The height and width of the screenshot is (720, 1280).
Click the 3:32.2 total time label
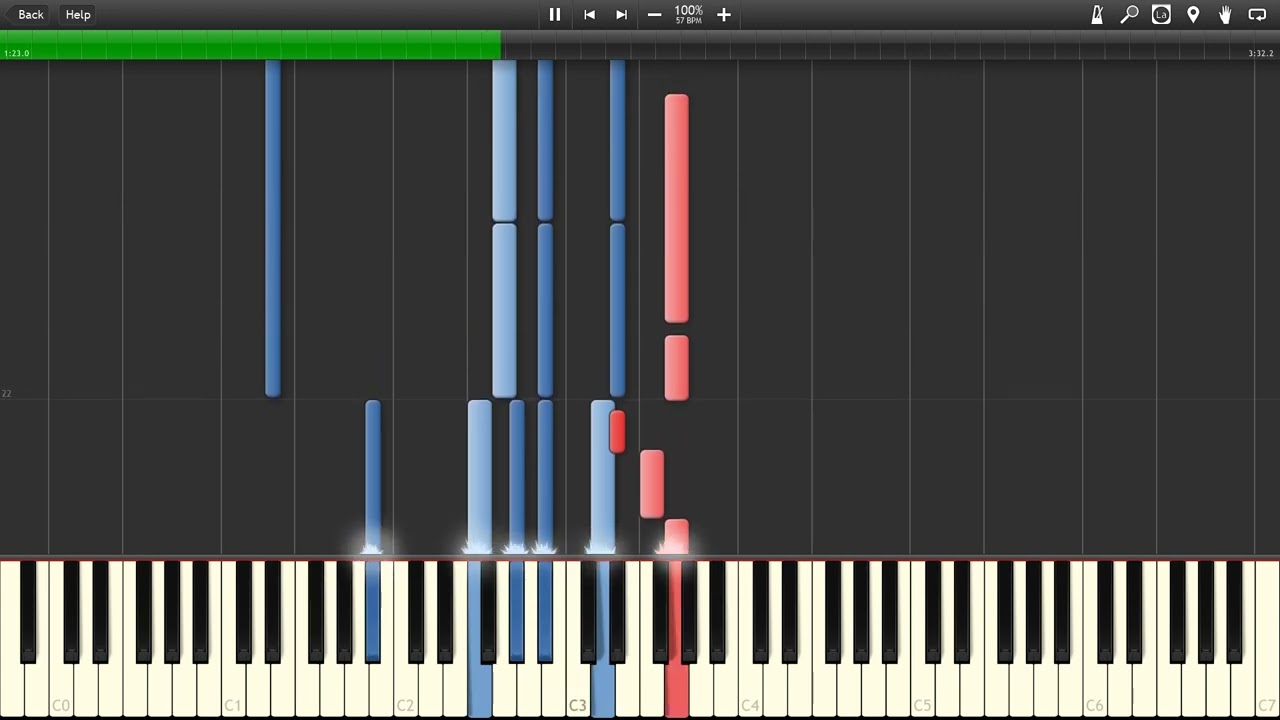tap(1261, 53)
